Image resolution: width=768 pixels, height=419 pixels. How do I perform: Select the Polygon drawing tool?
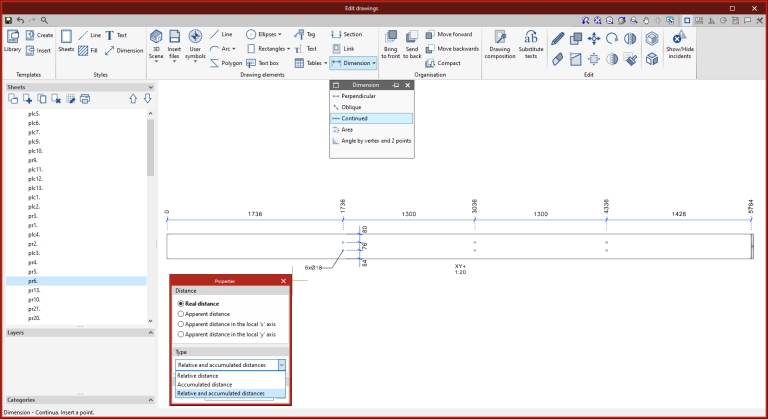(226, 63)
